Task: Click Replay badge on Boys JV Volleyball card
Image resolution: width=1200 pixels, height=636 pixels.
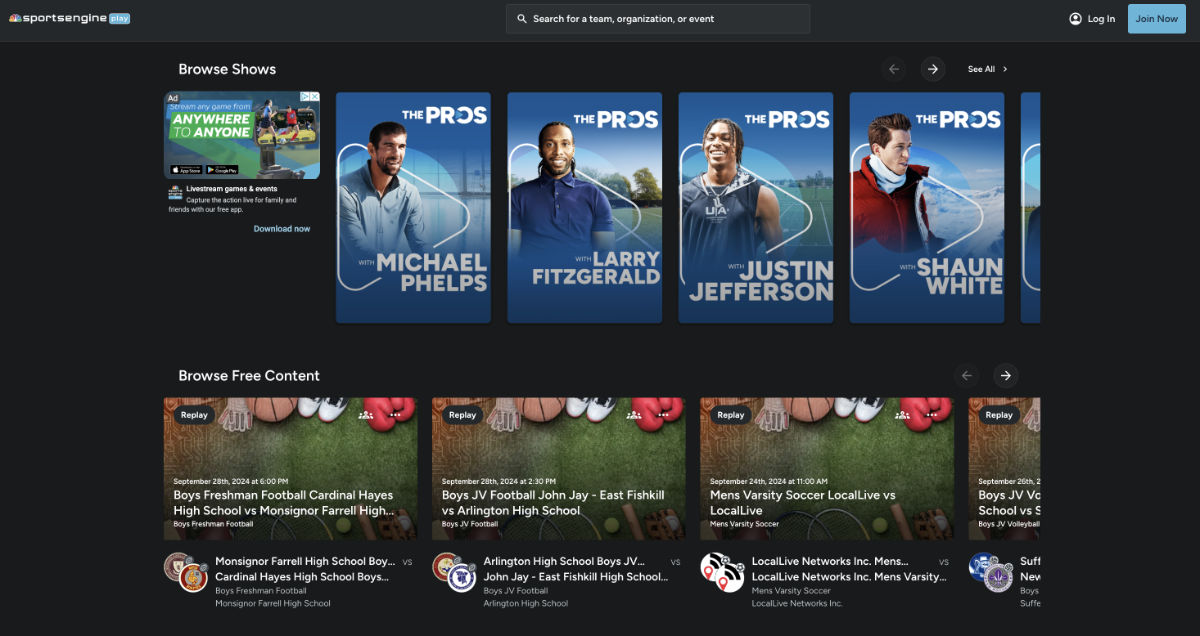Action: [x=998, y=415]
